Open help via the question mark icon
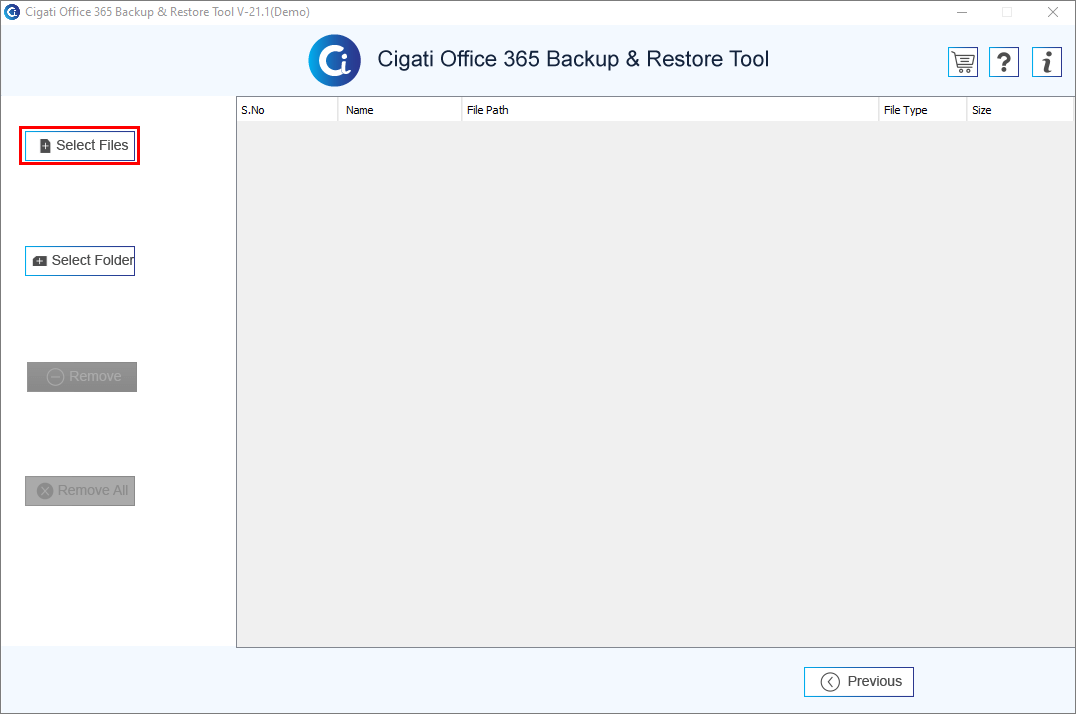 coord(1004,62)
